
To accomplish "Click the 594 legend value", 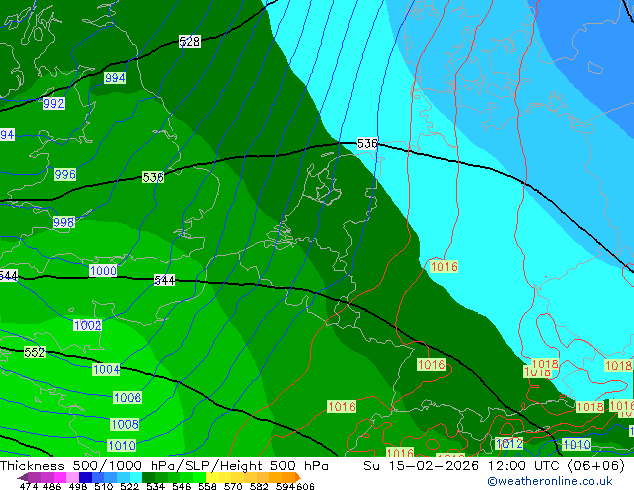I will pos(284,486).
